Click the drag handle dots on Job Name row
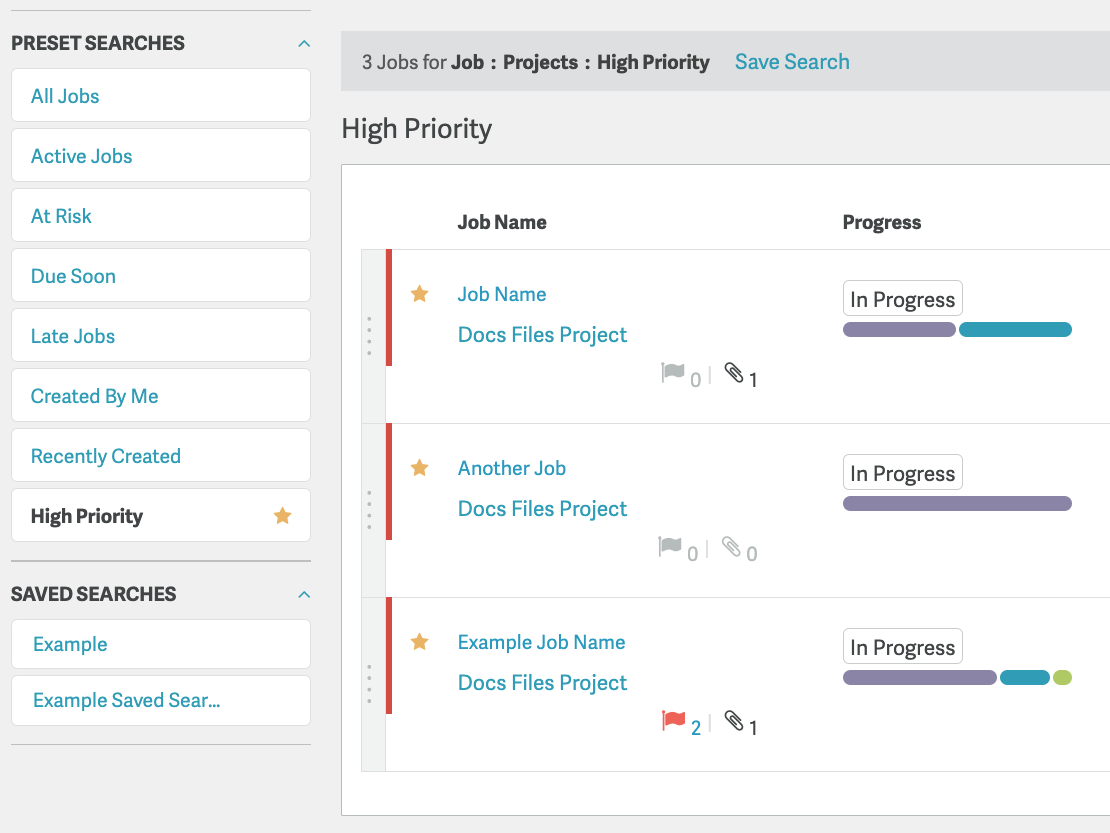Image resolution: width=1110 pixels, height=833 pixels. [x=370, y=336]
